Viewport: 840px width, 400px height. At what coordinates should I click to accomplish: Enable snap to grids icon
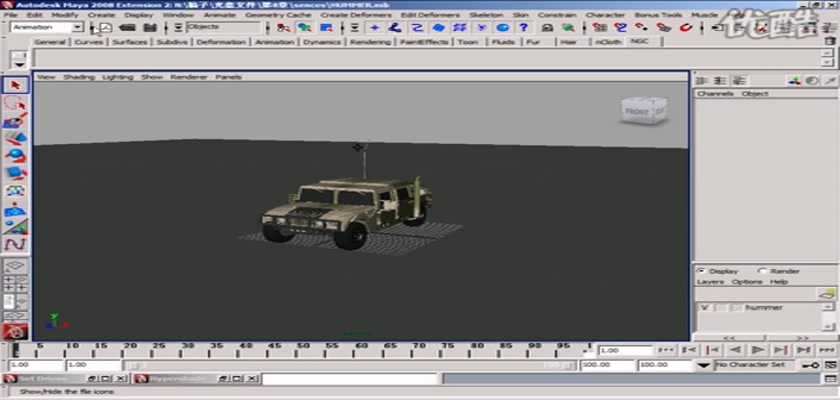[600, 27]
